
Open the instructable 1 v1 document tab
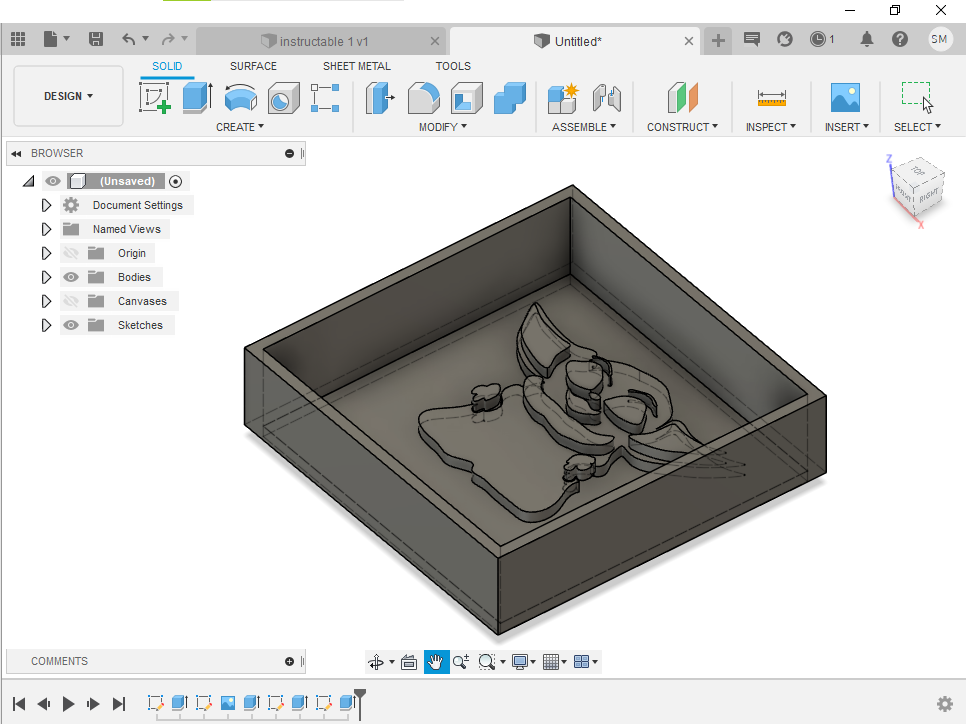click(323, 41)
